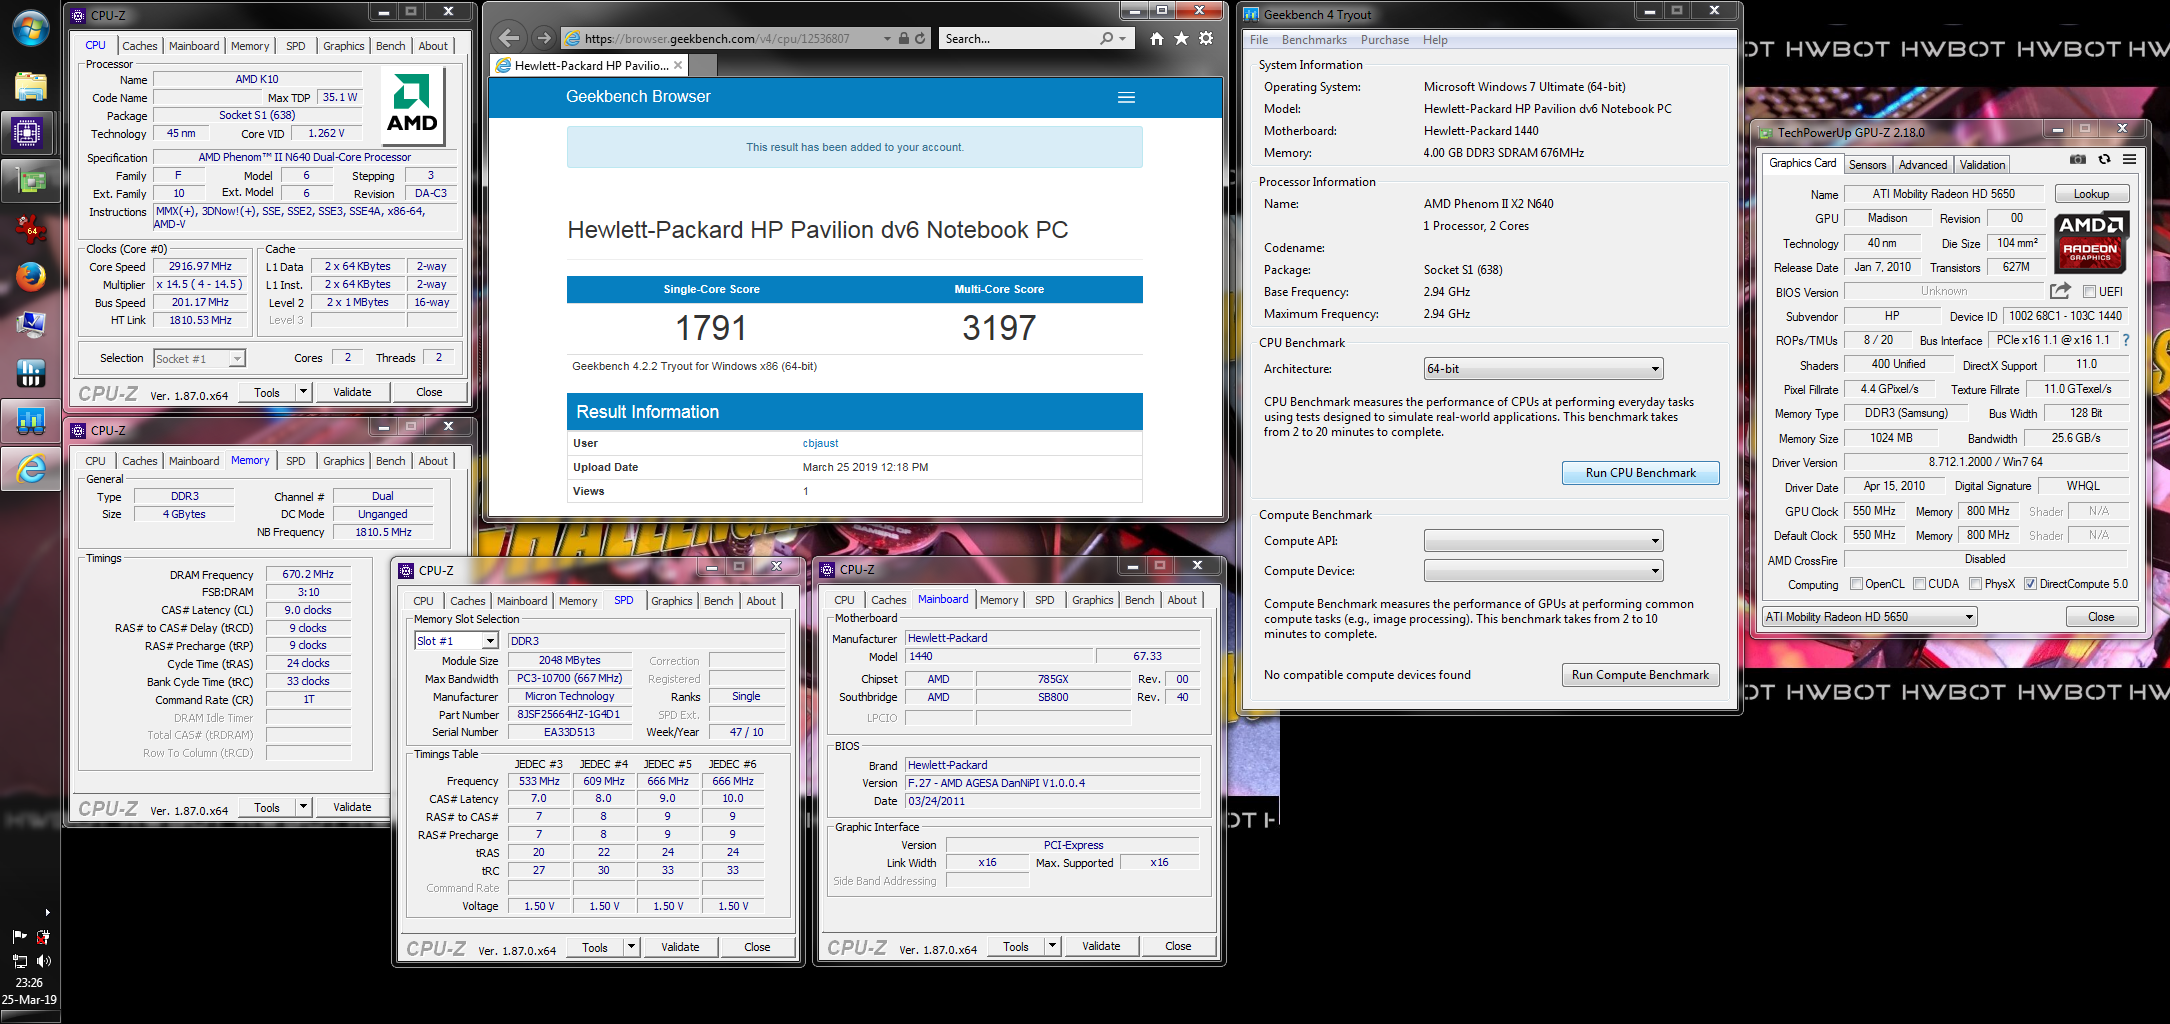Select the CPU-Z taskbar icon
Viewport: 2170px width, 1024px height.
coord(27,132)
